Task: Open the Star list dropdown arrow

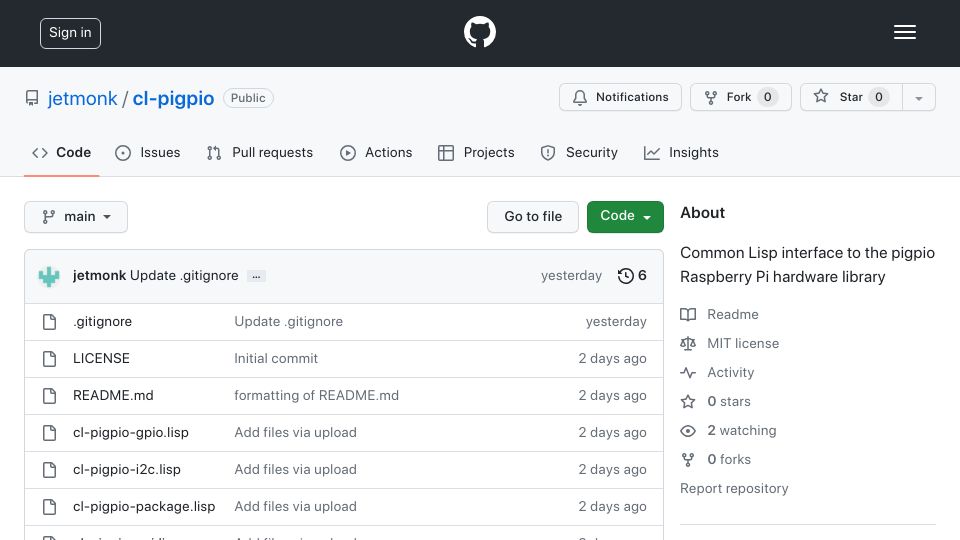Action: 918,97
